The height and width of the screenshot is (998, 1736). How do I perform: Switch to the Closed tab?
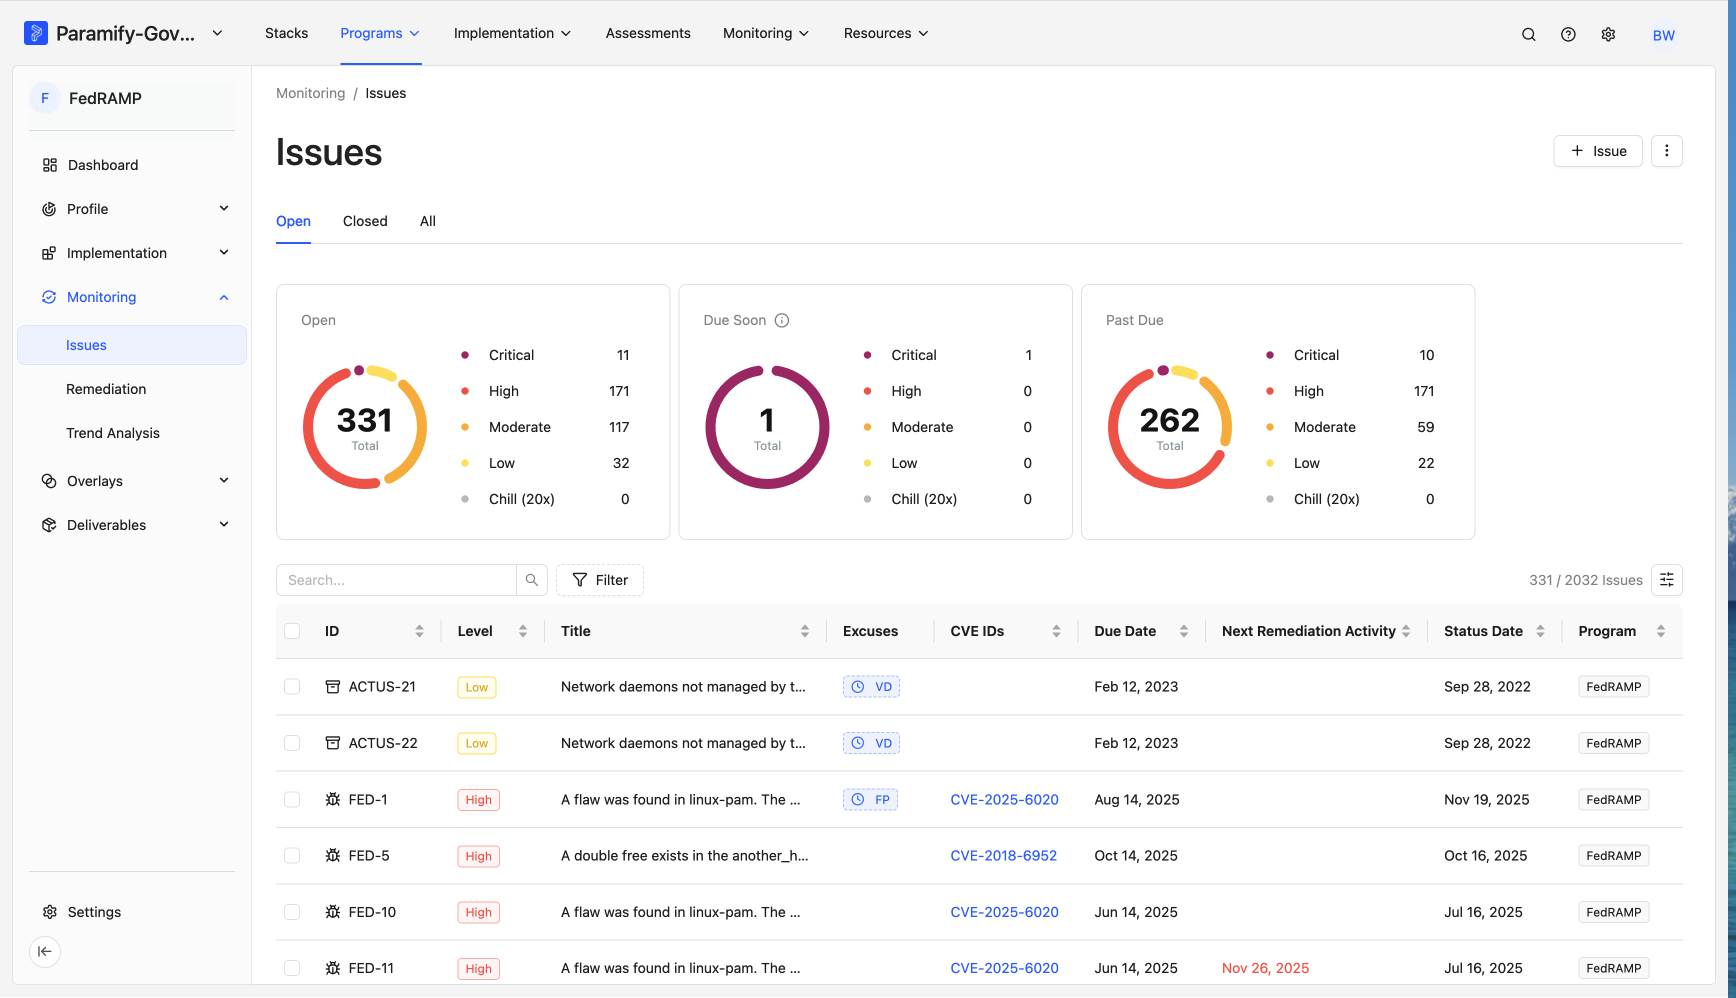coord(365,221)
